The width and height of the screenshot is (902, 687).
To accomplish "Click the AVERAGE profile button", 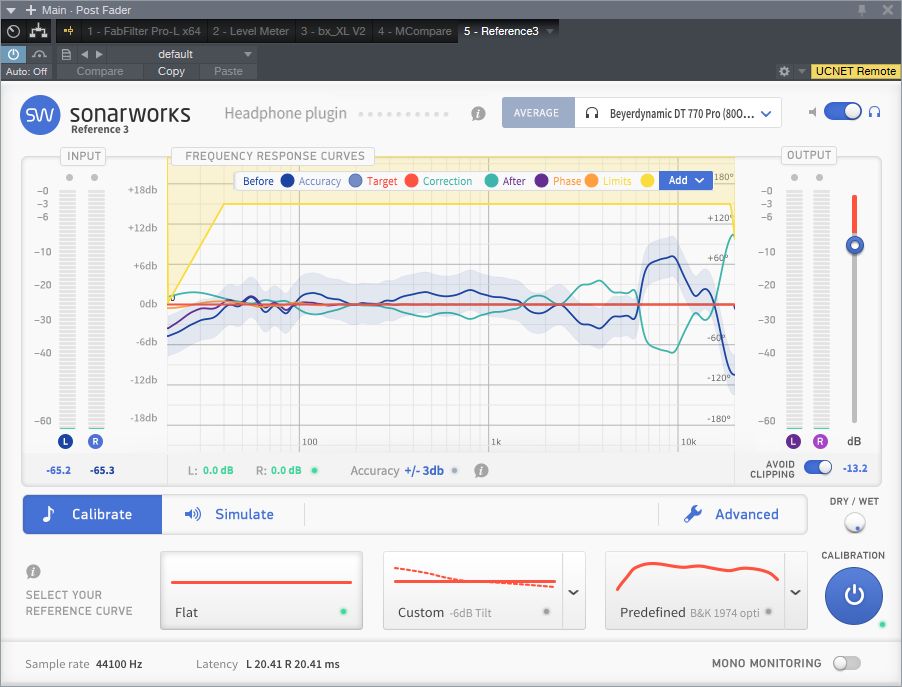I will pyautogui.click(x=536, y=113).
